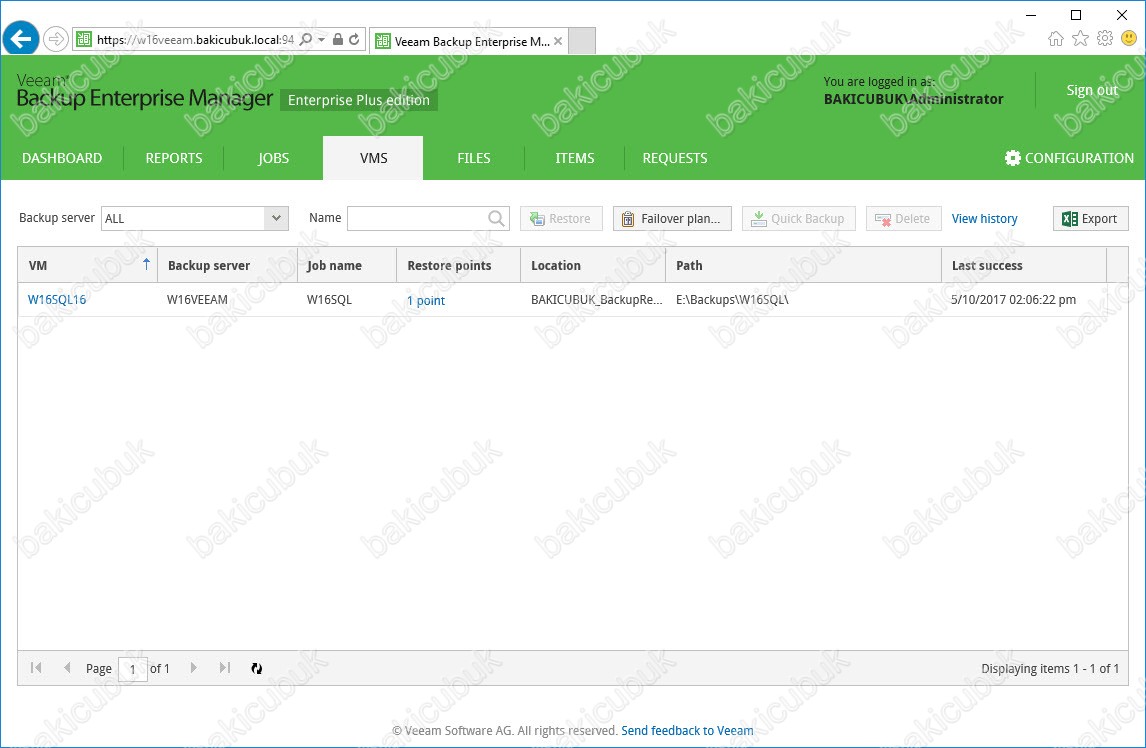
Task: Close the Veeam Backup Enterprise Manager tab
Action: point(558,41)
